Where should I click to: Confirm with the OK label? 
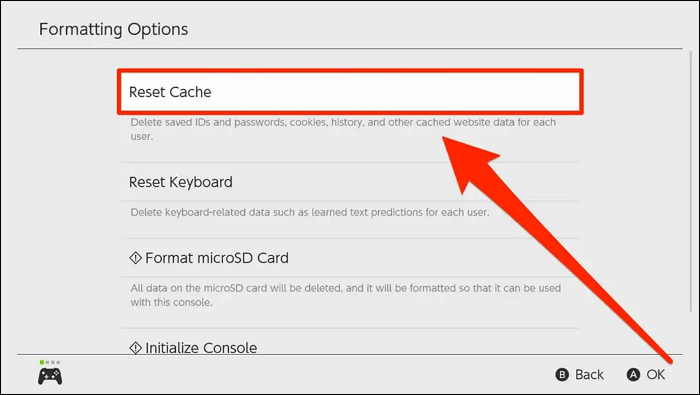[x=656, y=374]
